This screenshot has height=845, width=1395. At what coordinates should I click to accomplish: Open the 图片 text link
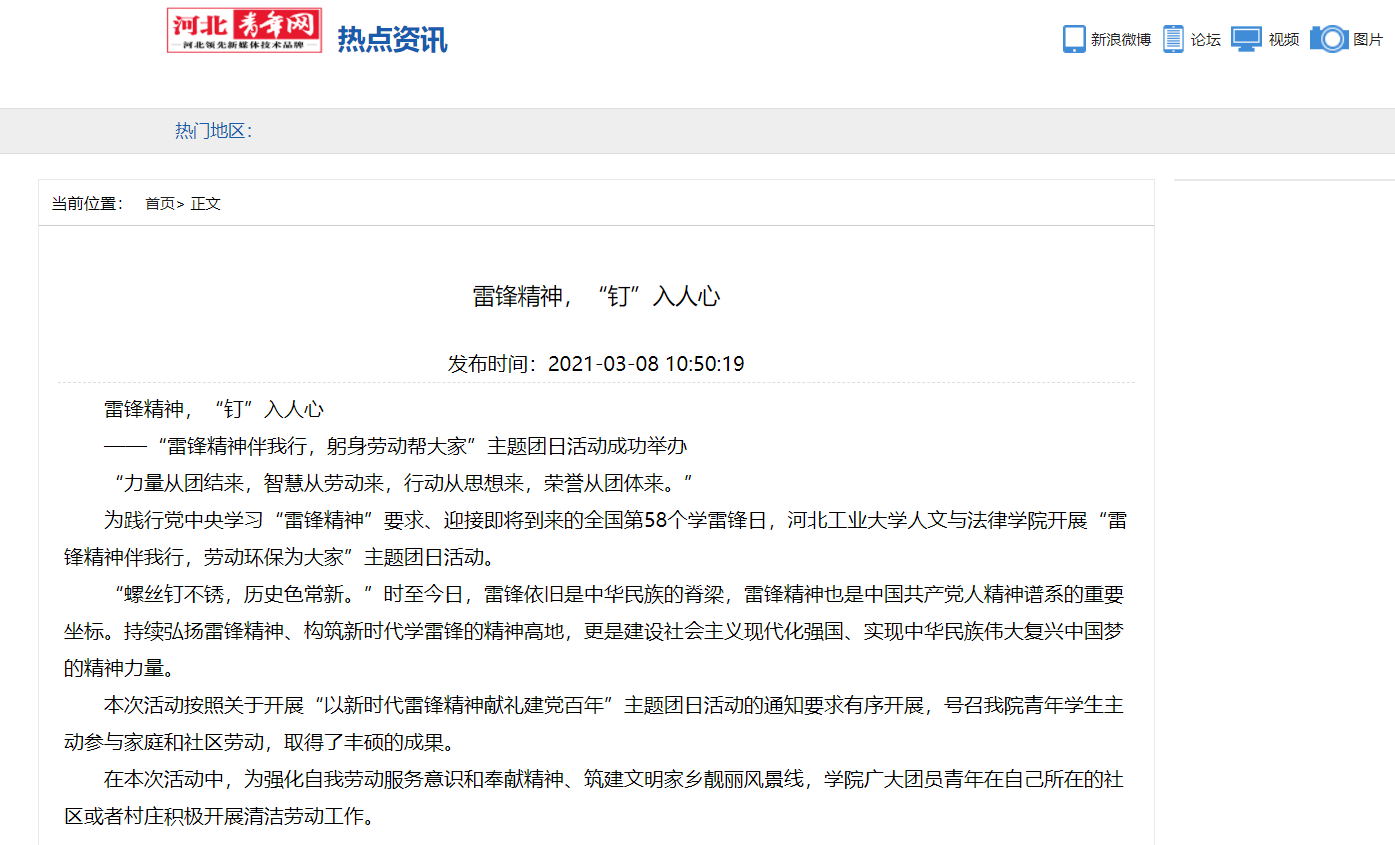[1368, 40]
